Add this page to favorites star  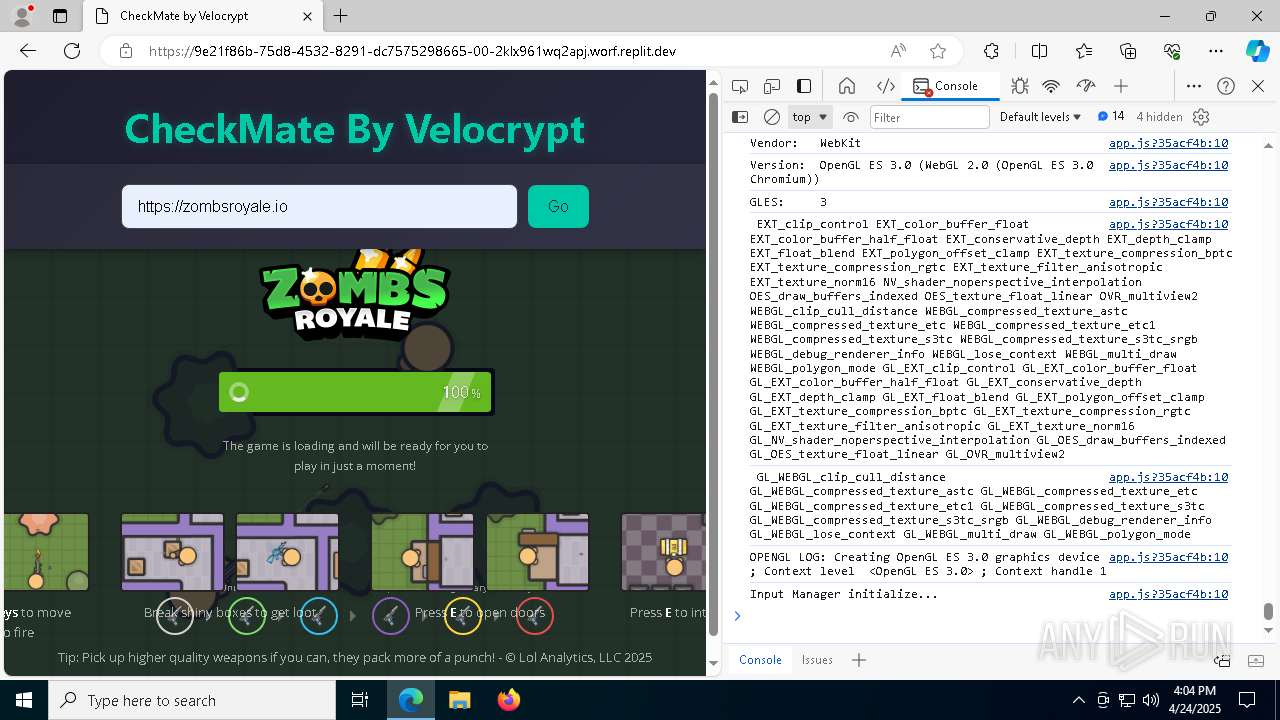(937, 51)
